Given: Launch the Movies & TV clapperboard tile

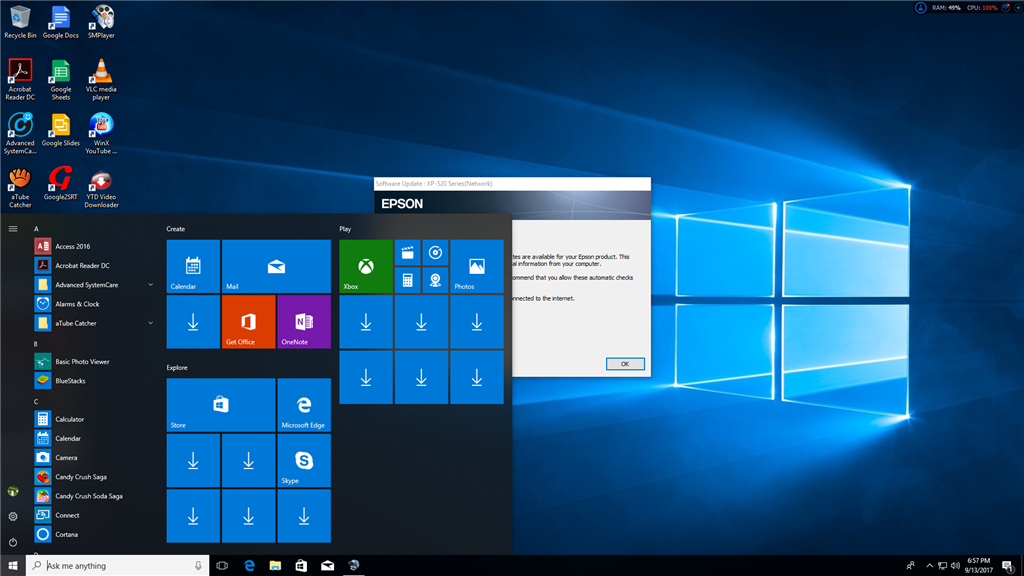Looking at the screenshot, I should coord(408,253).
